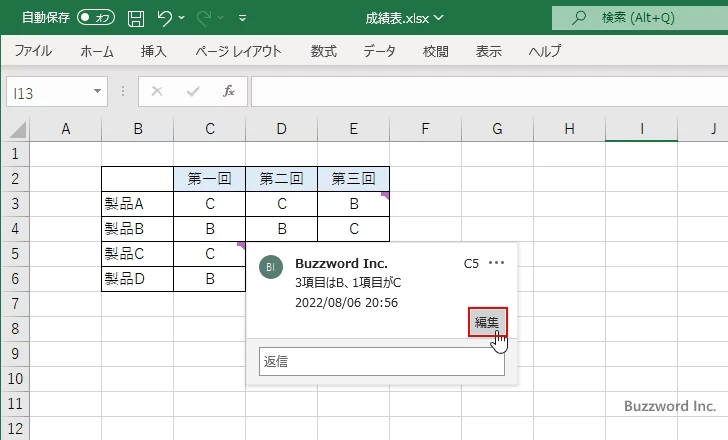Screen dimensions: 728x440
Task: Open Customize Quick Access Toolbar dropdown
Action: point(242,18)
